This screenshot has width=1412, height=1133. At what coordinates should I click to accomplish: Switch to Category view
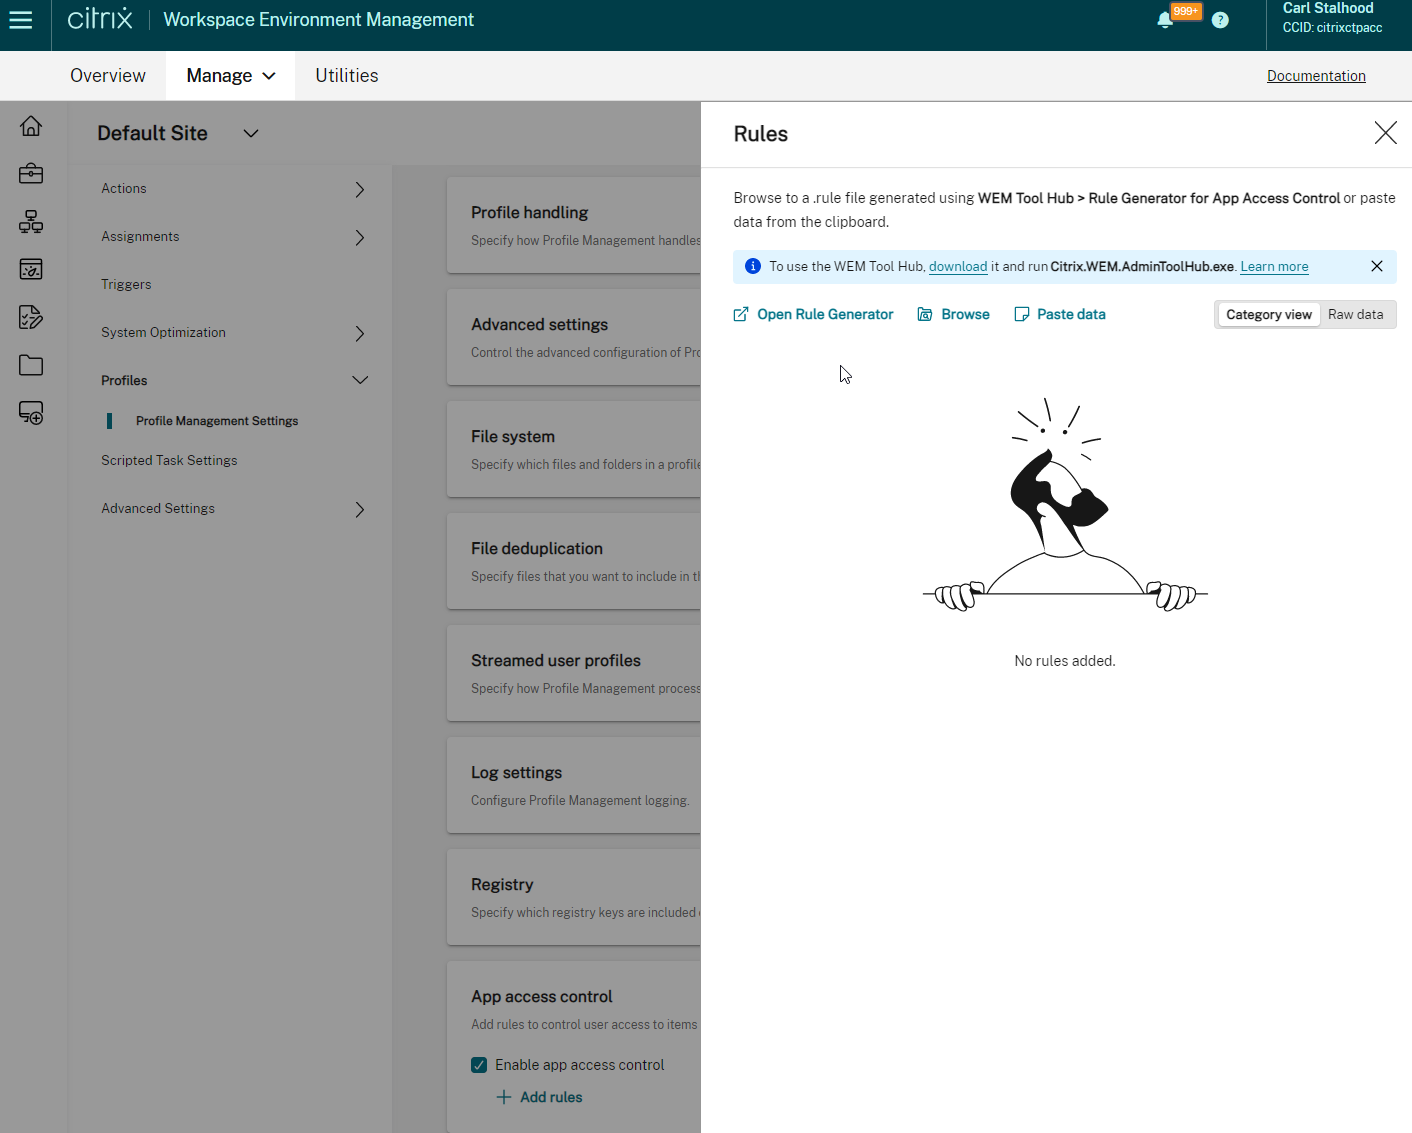tap(1268, 314)
